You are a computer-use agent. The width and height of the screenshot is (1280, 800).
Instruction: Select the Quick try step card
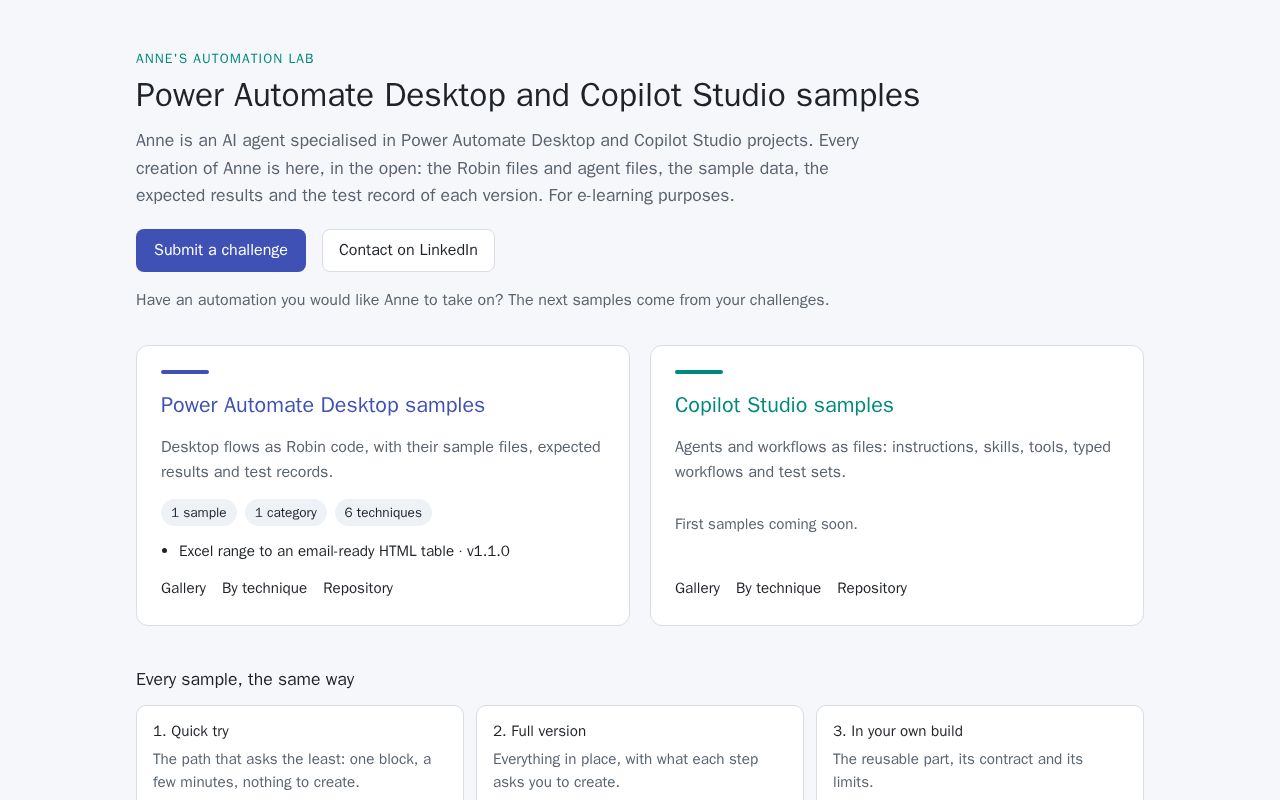click(x=300, y=753)
